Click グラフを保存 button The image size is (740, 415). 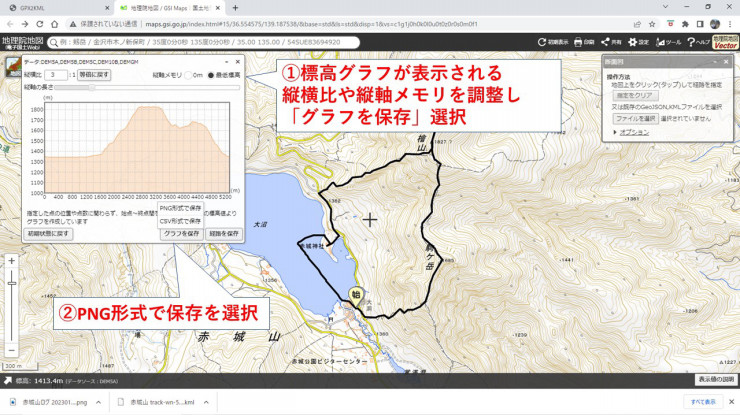click(182, 234)
